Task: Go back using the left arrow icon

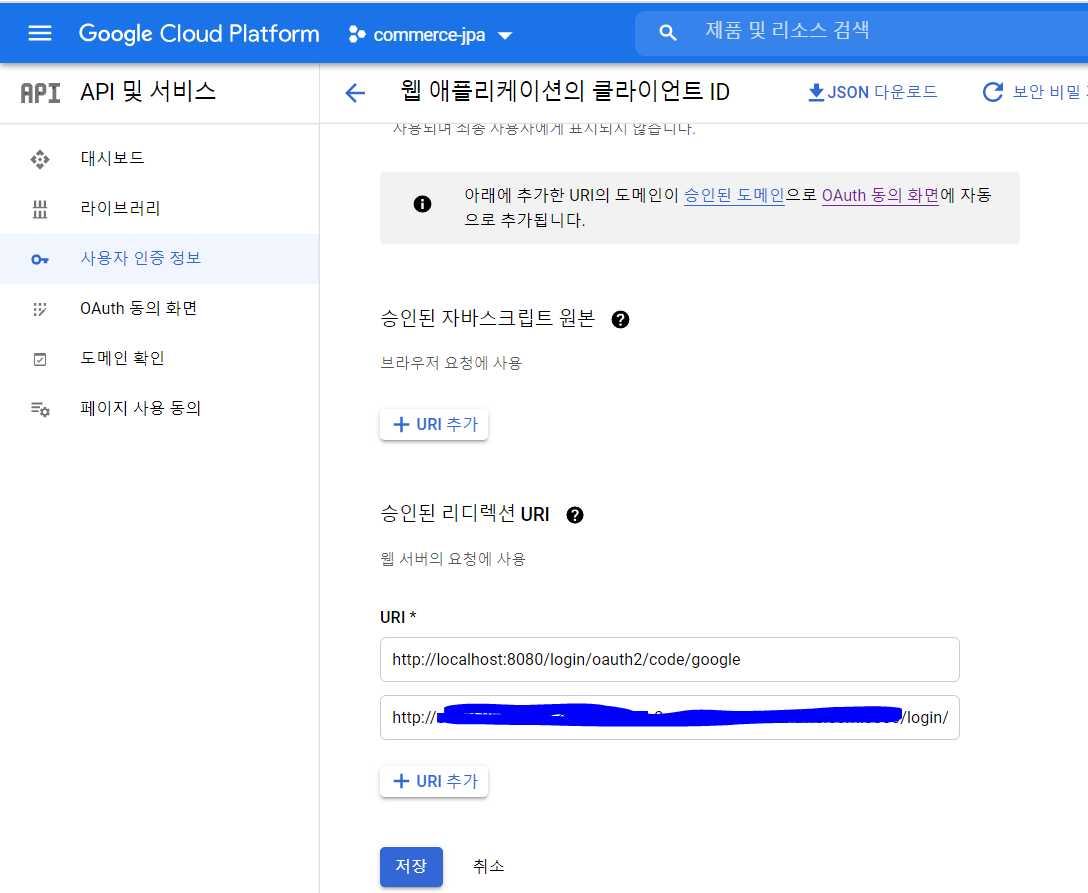Action: 355,92
